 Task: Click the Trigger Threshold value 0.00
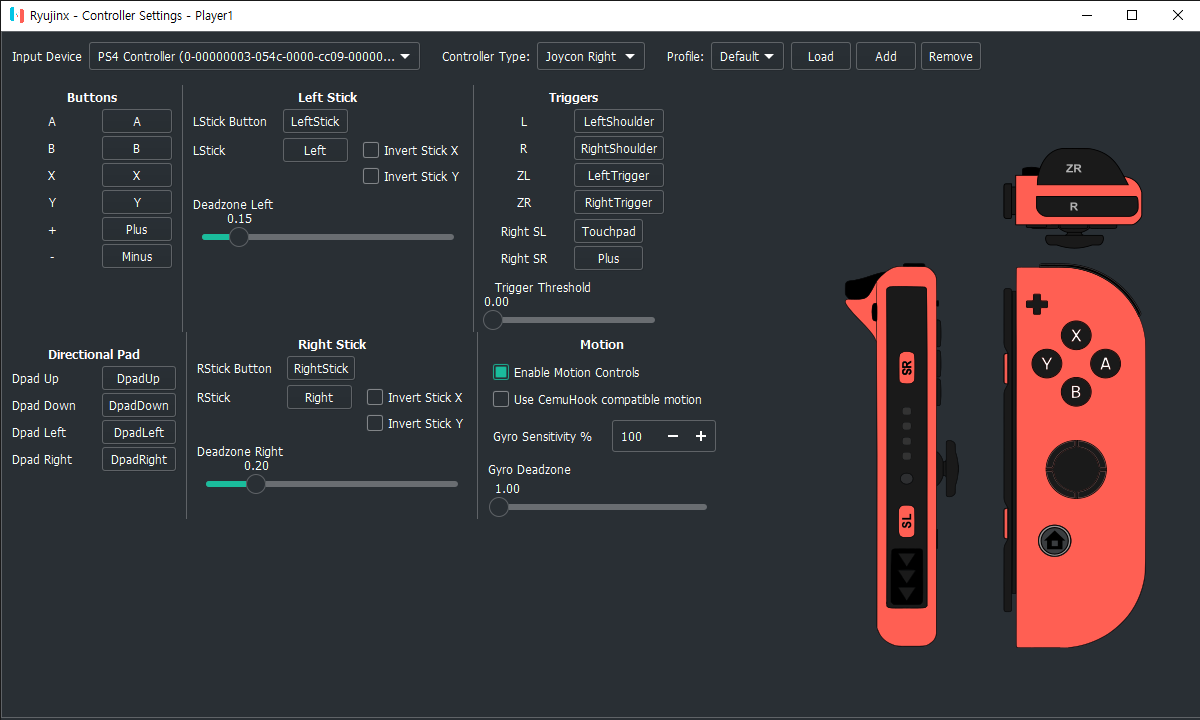click(496, 301)
